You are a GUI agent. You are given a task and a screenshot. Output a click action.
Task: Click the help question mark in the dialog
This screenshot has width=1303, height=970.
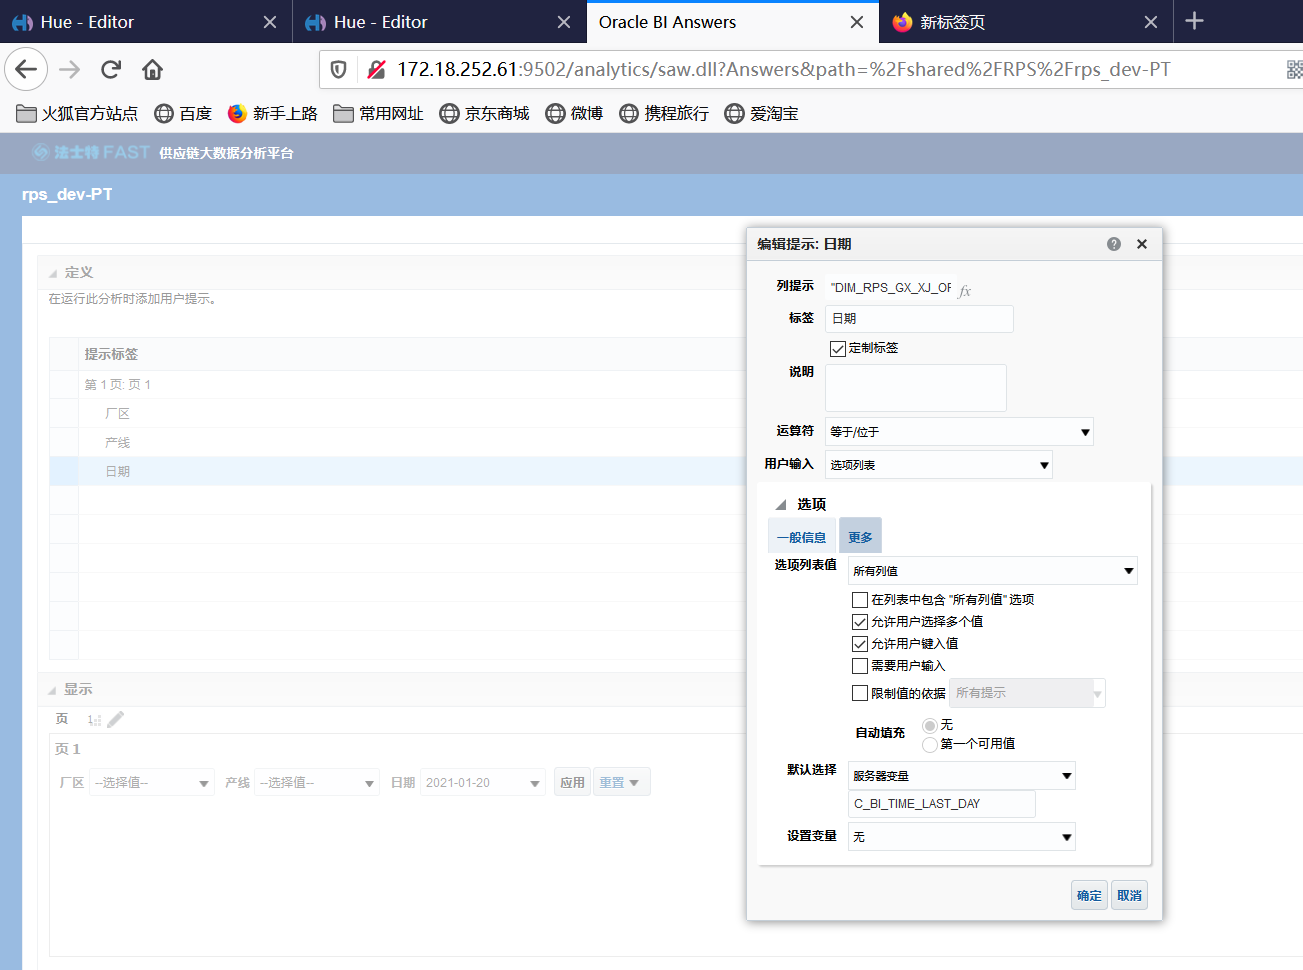click(1113, 243)
